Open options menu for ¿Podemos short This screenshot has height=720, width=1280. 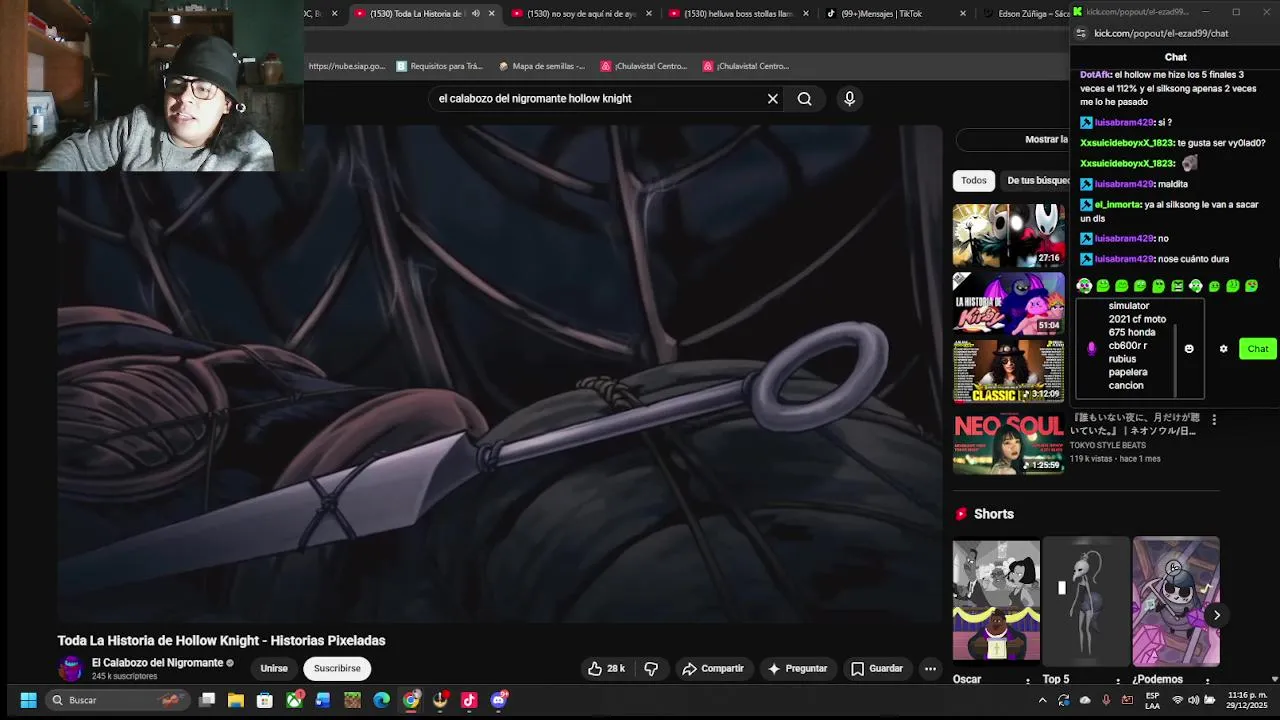pyautogui.click(x=1207, y=681)
